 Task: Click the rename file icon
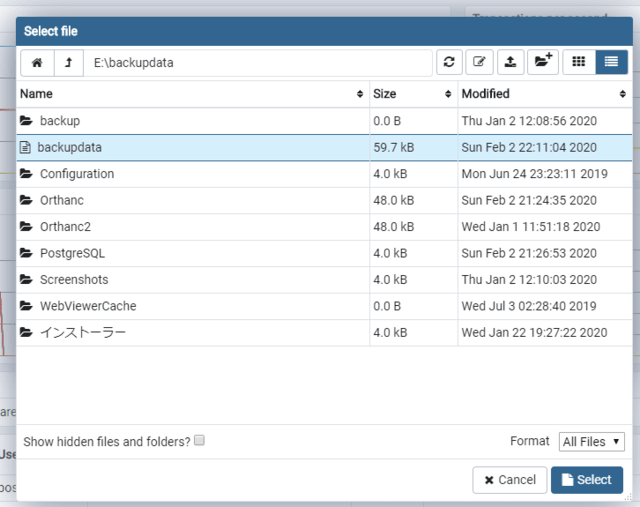[x=480, y=62]
